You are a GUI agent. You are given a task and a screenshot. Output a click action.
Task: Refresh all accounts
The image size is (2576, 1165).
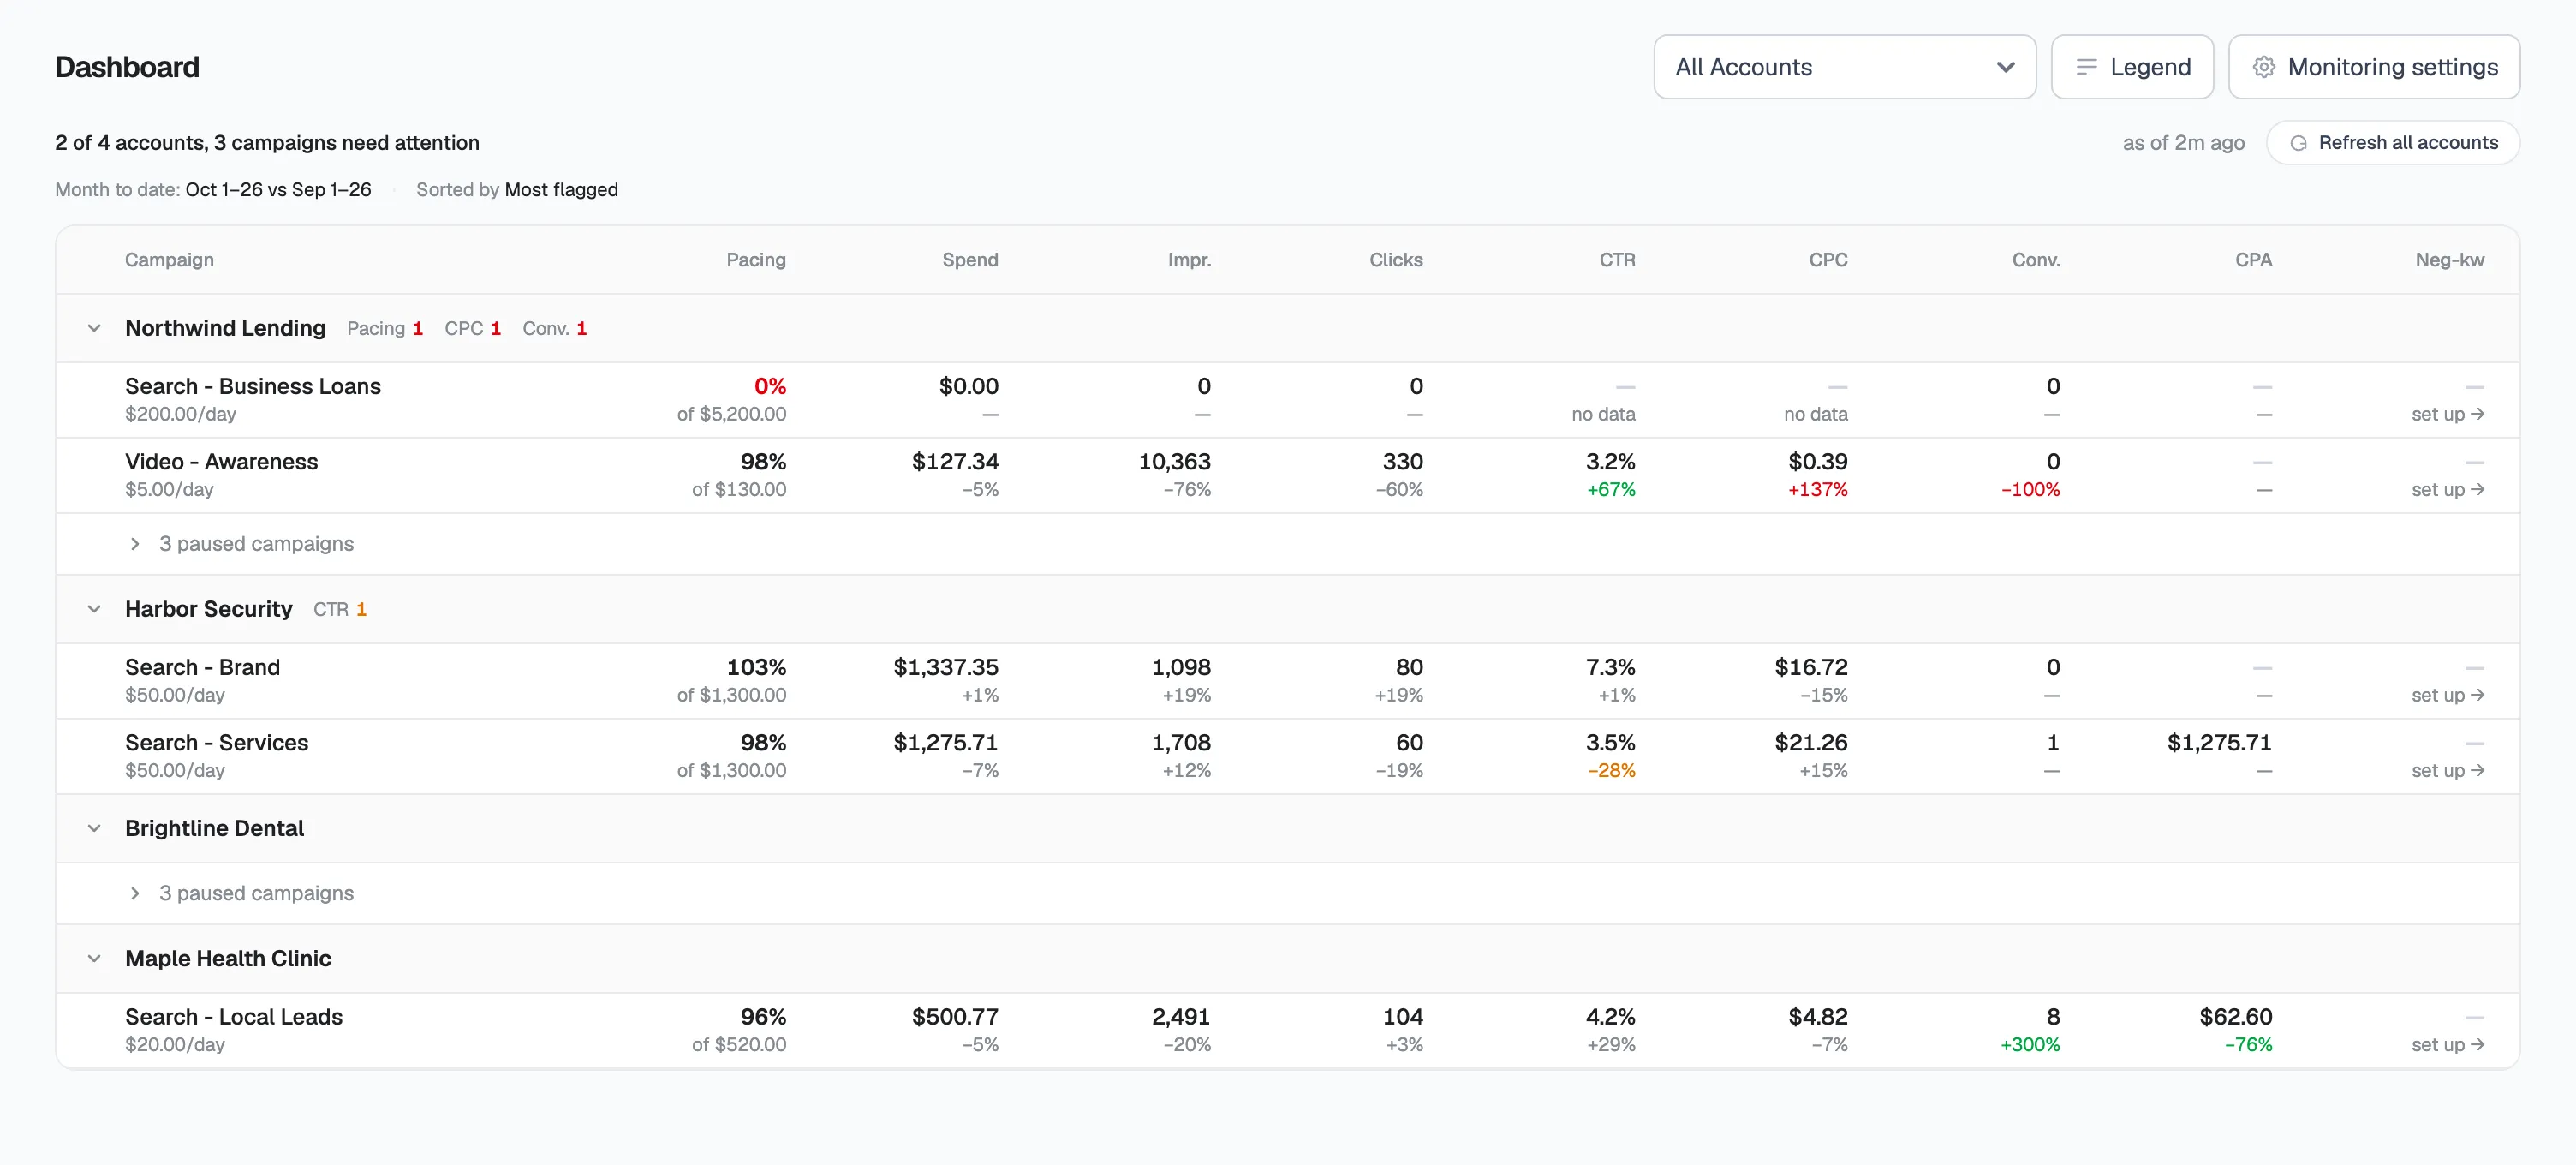click(2393, 143)
